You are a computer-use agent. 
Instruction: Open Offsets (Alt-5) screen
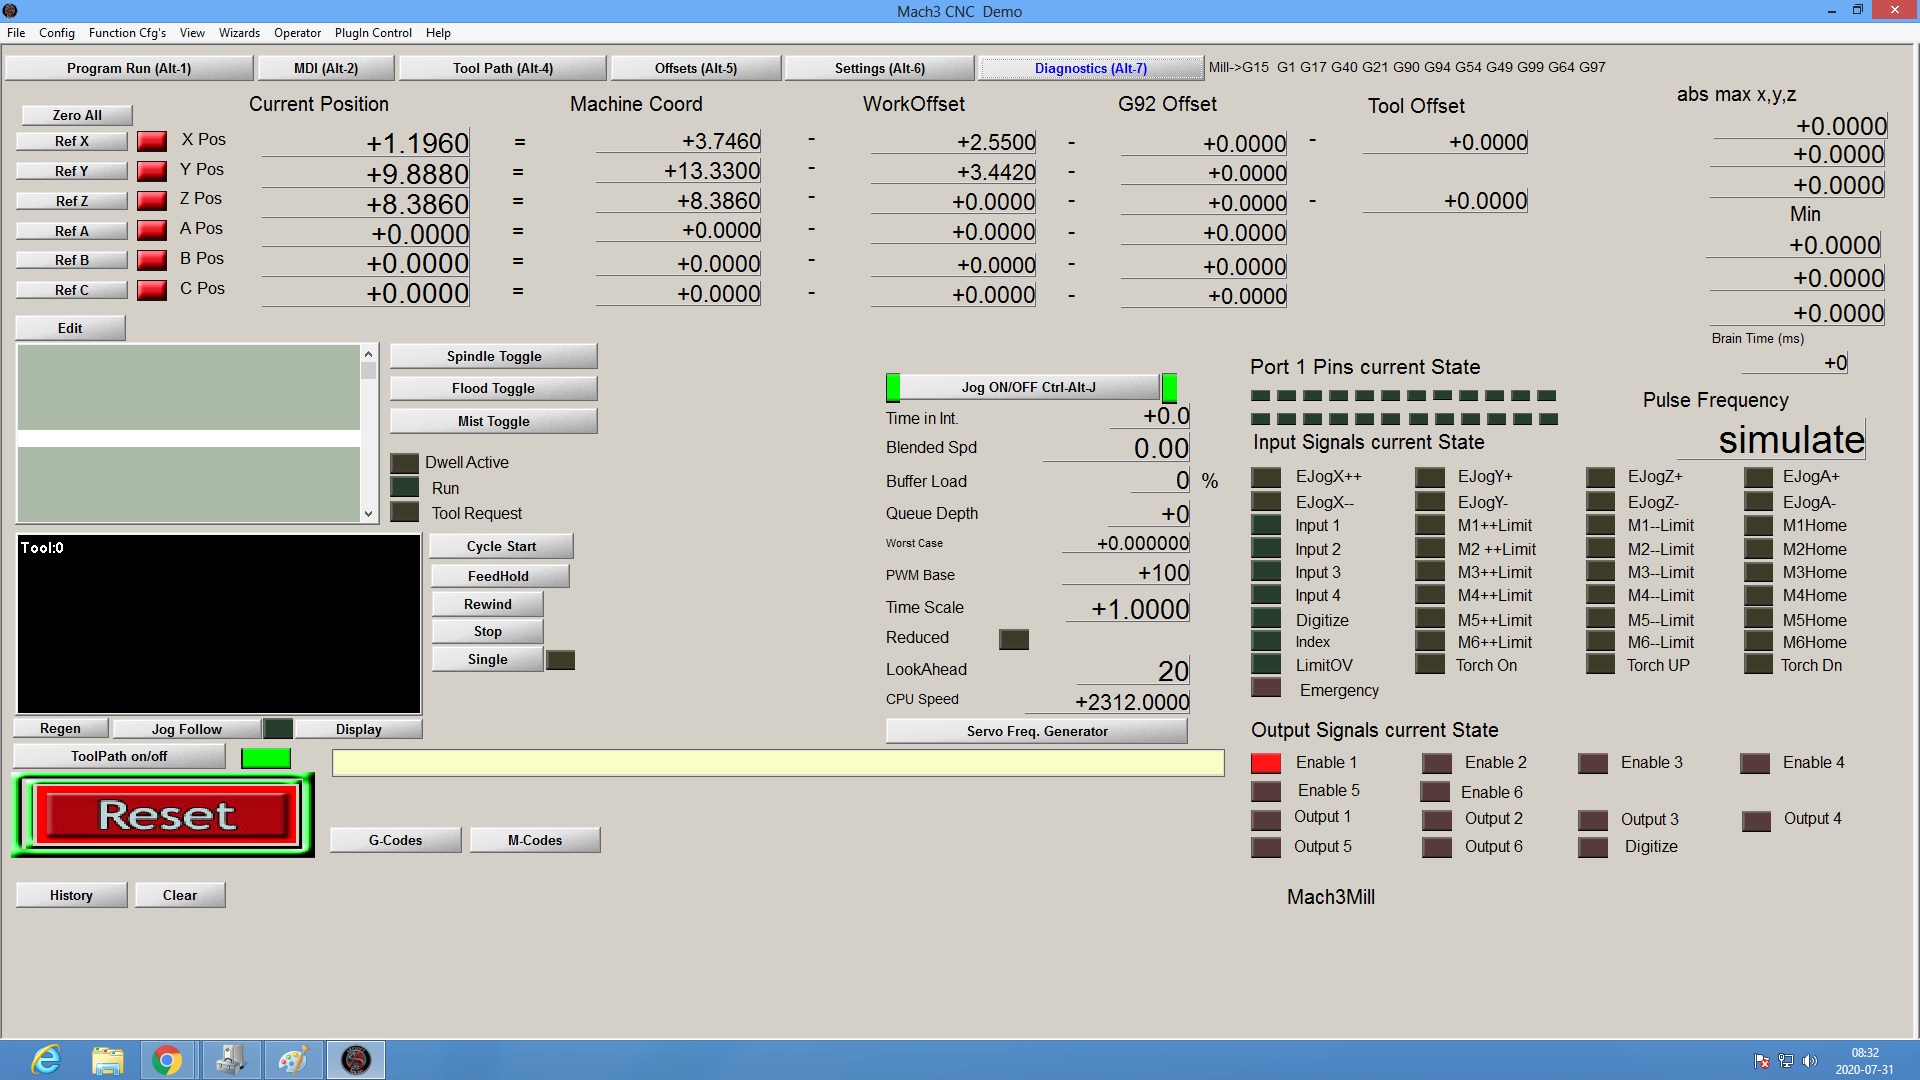point(696,68)
